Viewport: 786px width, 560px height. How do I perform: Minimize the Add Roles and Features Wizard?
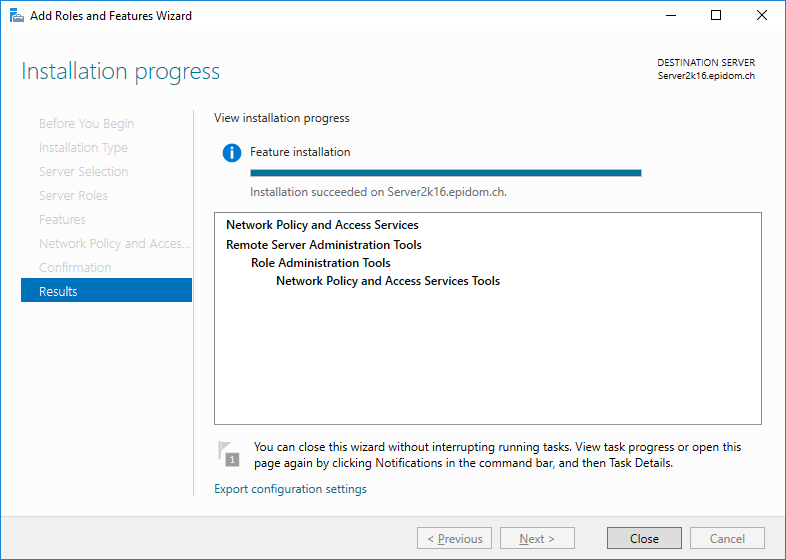[x=671, y=16]
